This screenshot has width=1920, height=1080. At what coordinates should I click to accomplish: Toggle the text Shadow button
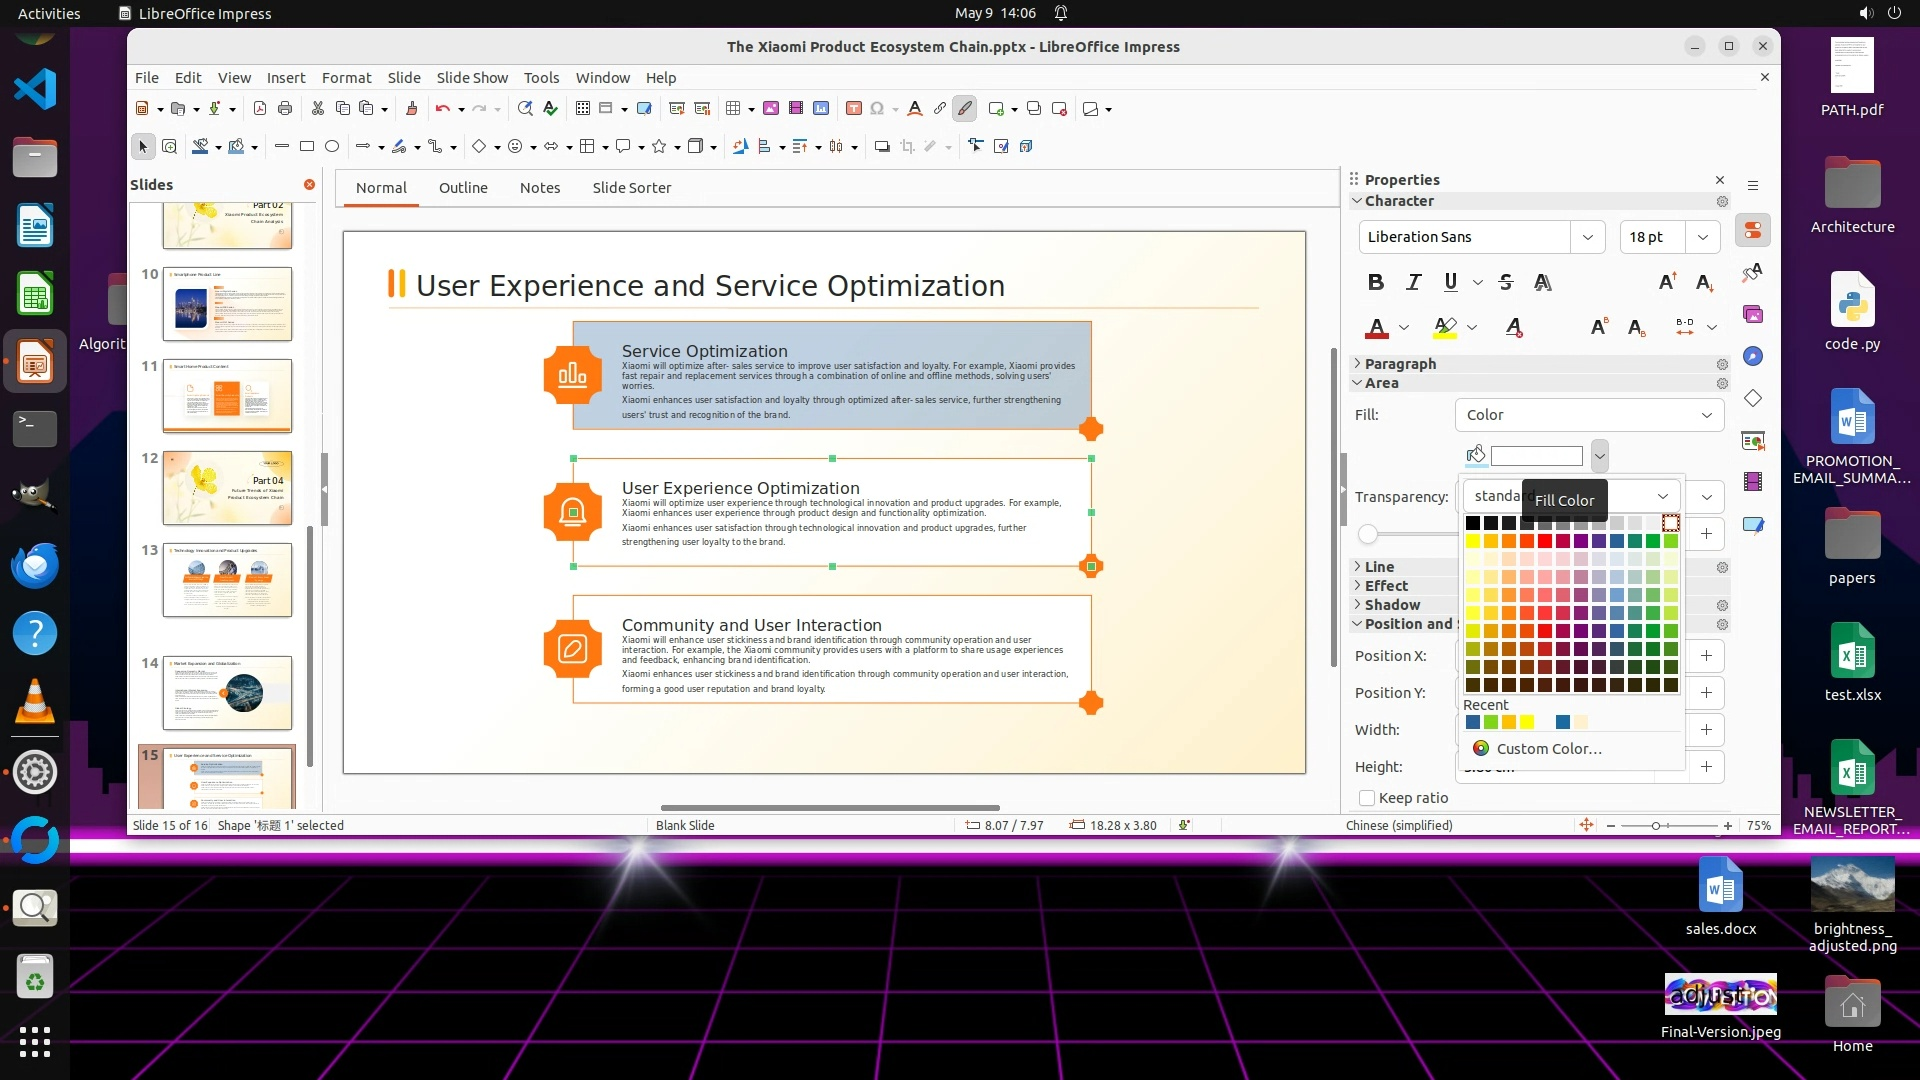pos(1543,282)
